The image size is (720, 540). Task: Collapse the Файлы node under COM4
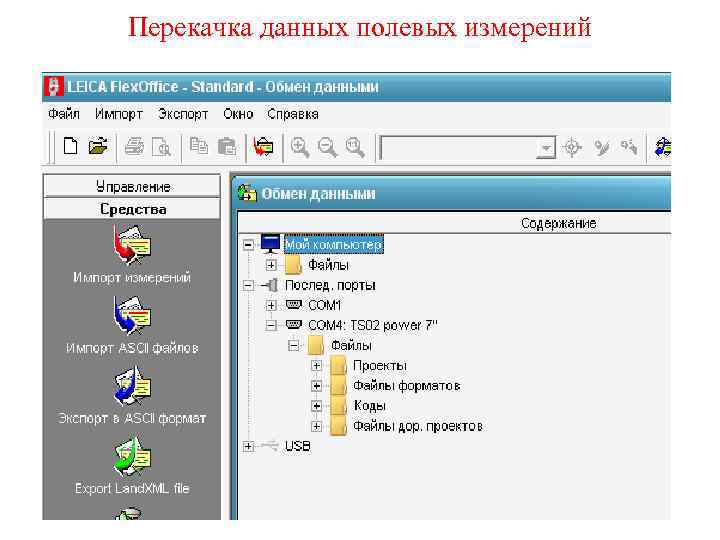pyautogui.click(x=293, y=345)
